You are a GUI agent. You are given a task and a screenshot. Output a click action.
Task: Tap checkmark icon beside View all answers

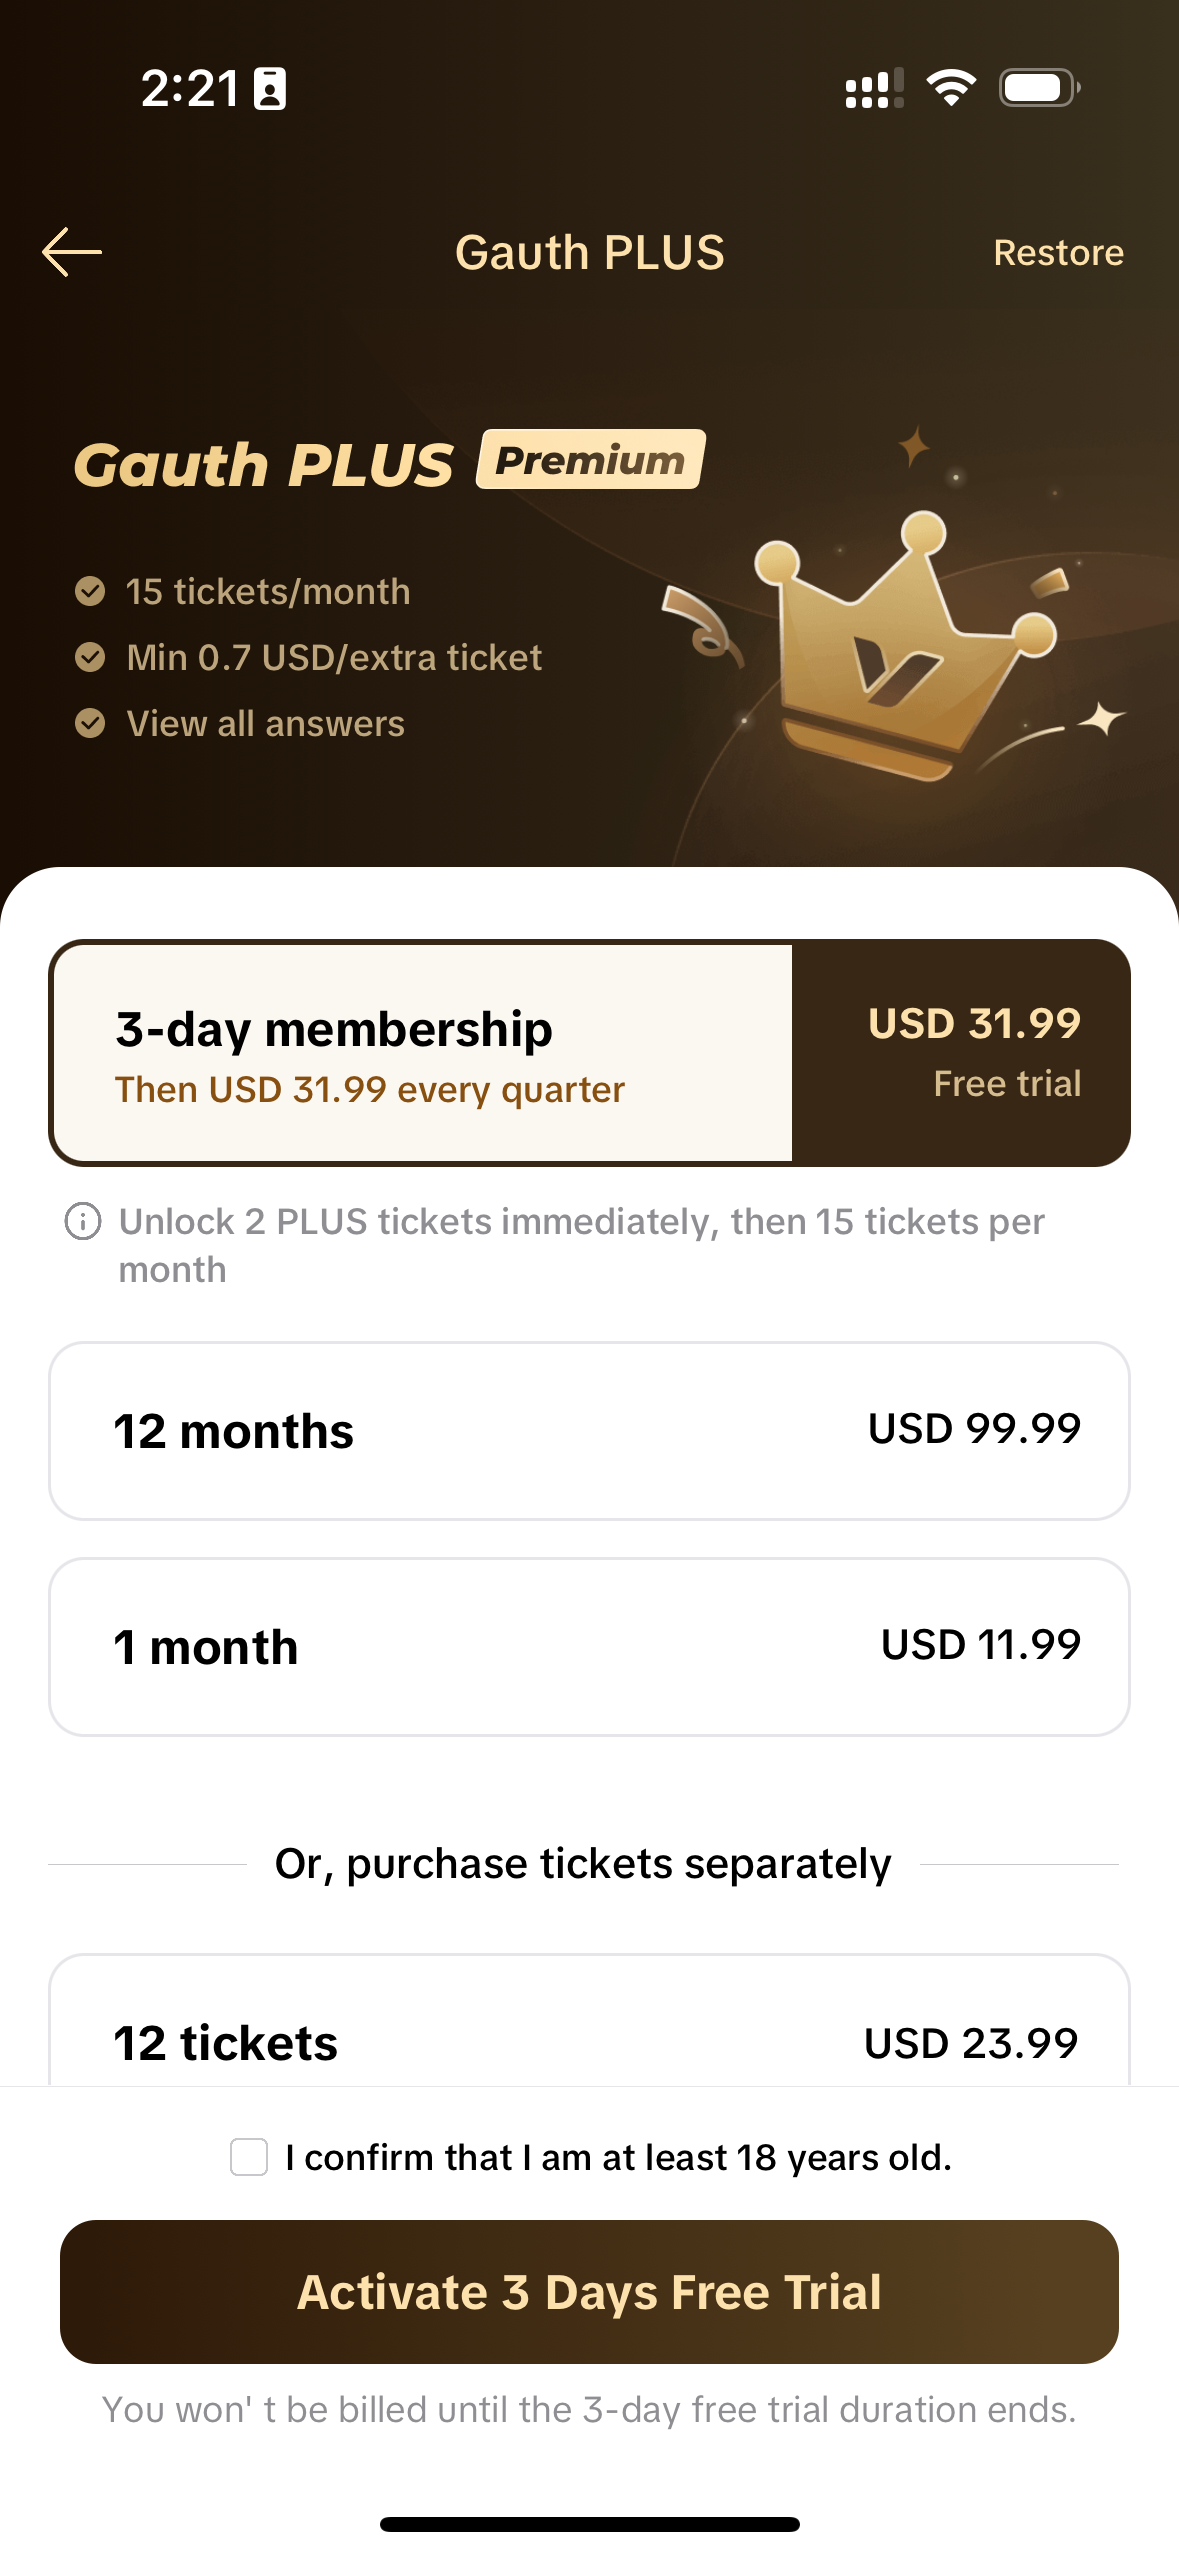[x=90, y=723]
